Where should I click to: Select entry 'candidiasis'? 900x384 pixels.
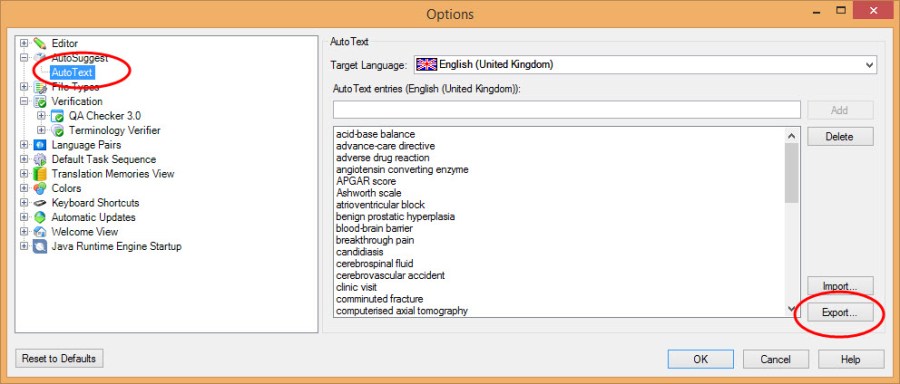[x=359, y=252]
